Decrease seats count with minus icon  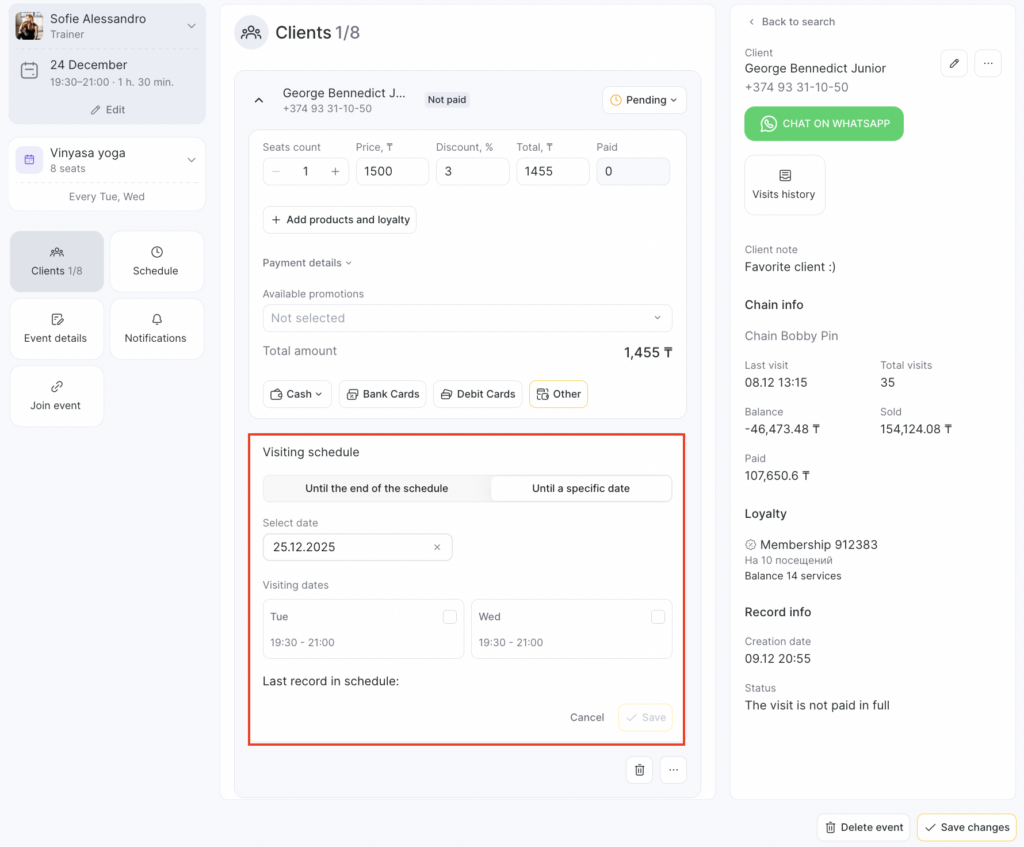click(x=277, y=171)
